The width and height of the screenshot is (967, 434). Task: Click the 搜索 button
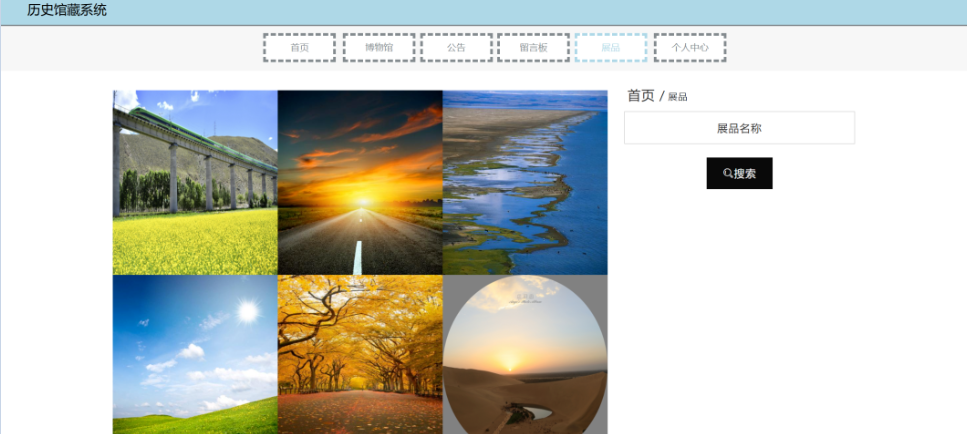coord(739,173)
